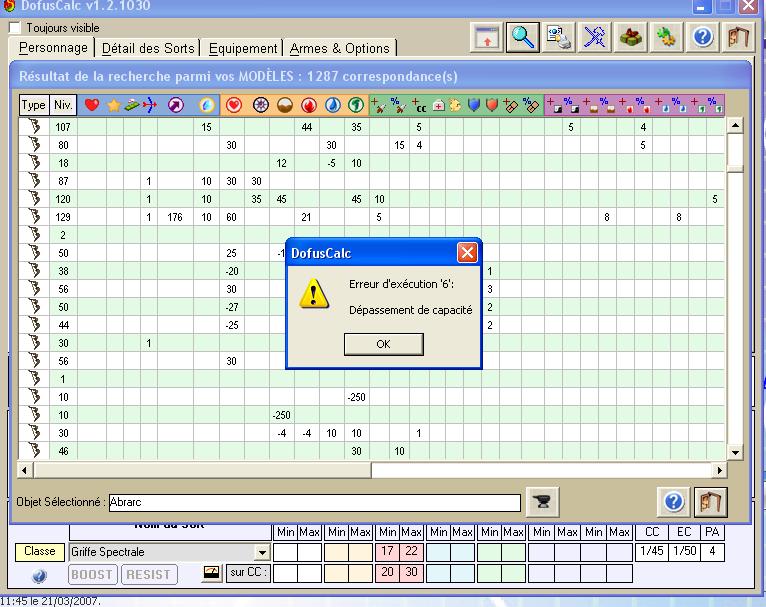This screenshot has height=607, width=766.
Task: Click the 1/50 EC value cell
Action: pos(684,551)
